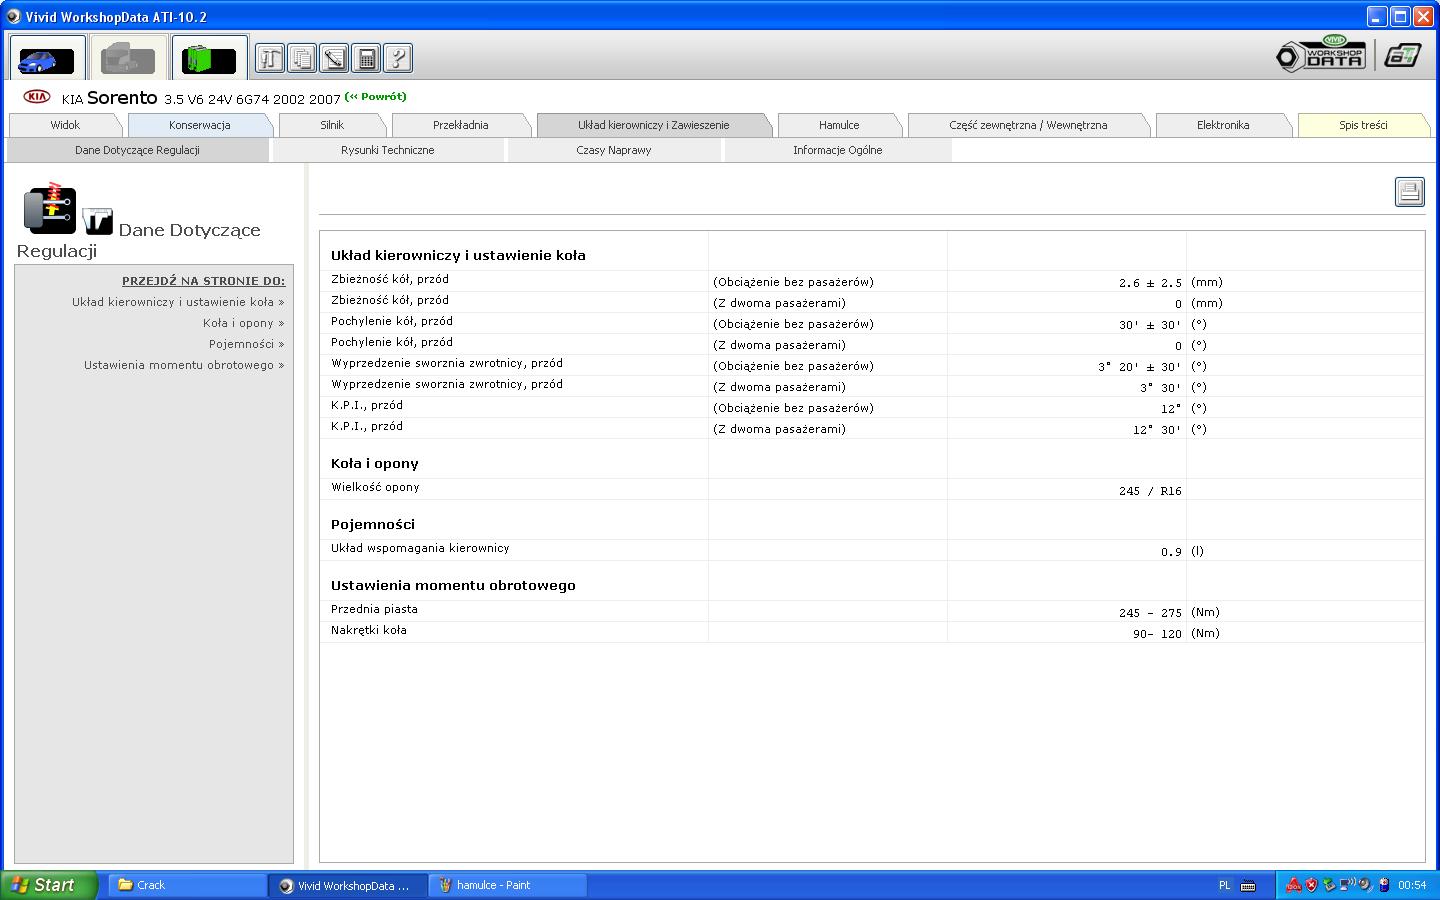Open the green books library icon
Screen dimensions: 1440x900
(x=209, y=59)
